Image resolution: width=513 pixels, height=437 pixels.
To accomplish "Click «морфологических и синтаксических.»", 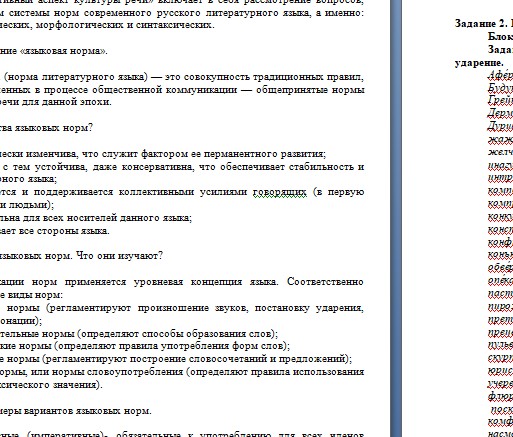I will 125,25.
